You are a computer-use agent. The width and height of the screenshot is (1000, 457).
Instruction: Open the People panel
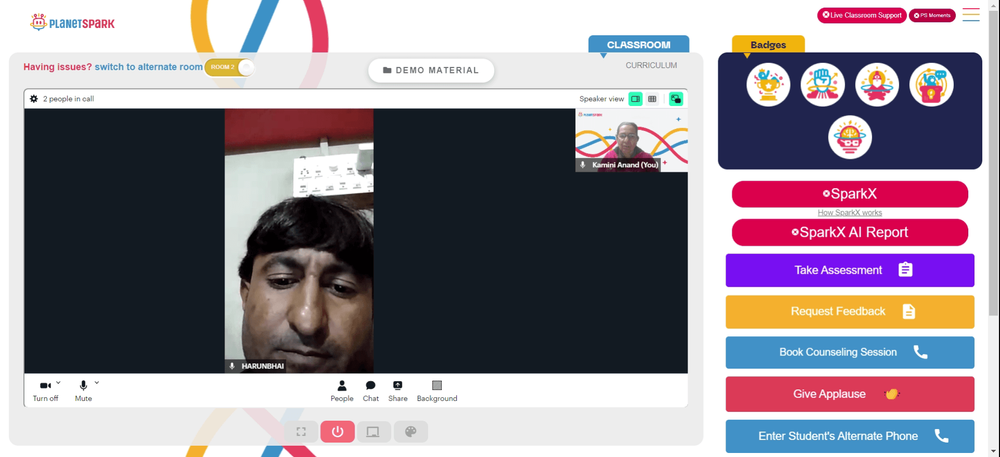click(342, 391)
